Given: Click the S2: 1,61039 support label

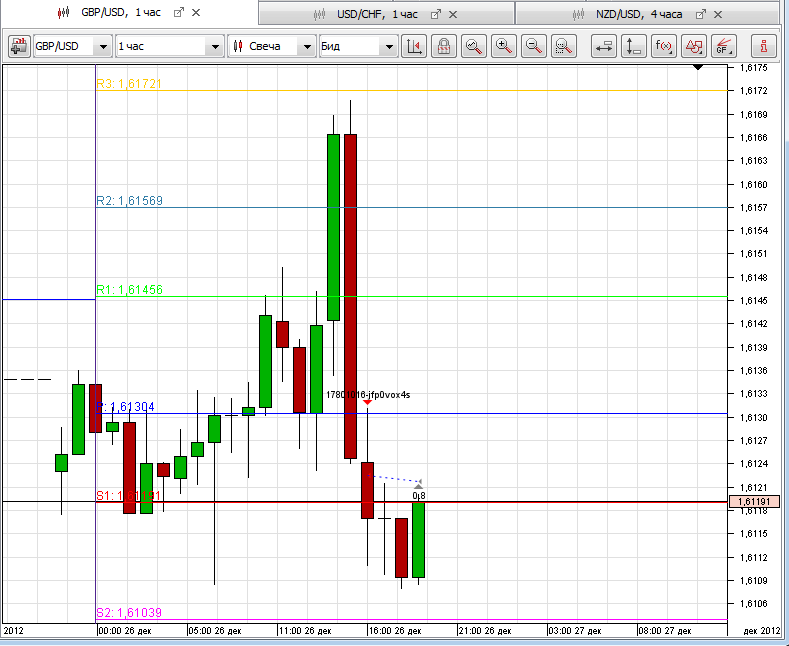Looking at the screenshot, I should pyautogui.click(x=129, y=612).
